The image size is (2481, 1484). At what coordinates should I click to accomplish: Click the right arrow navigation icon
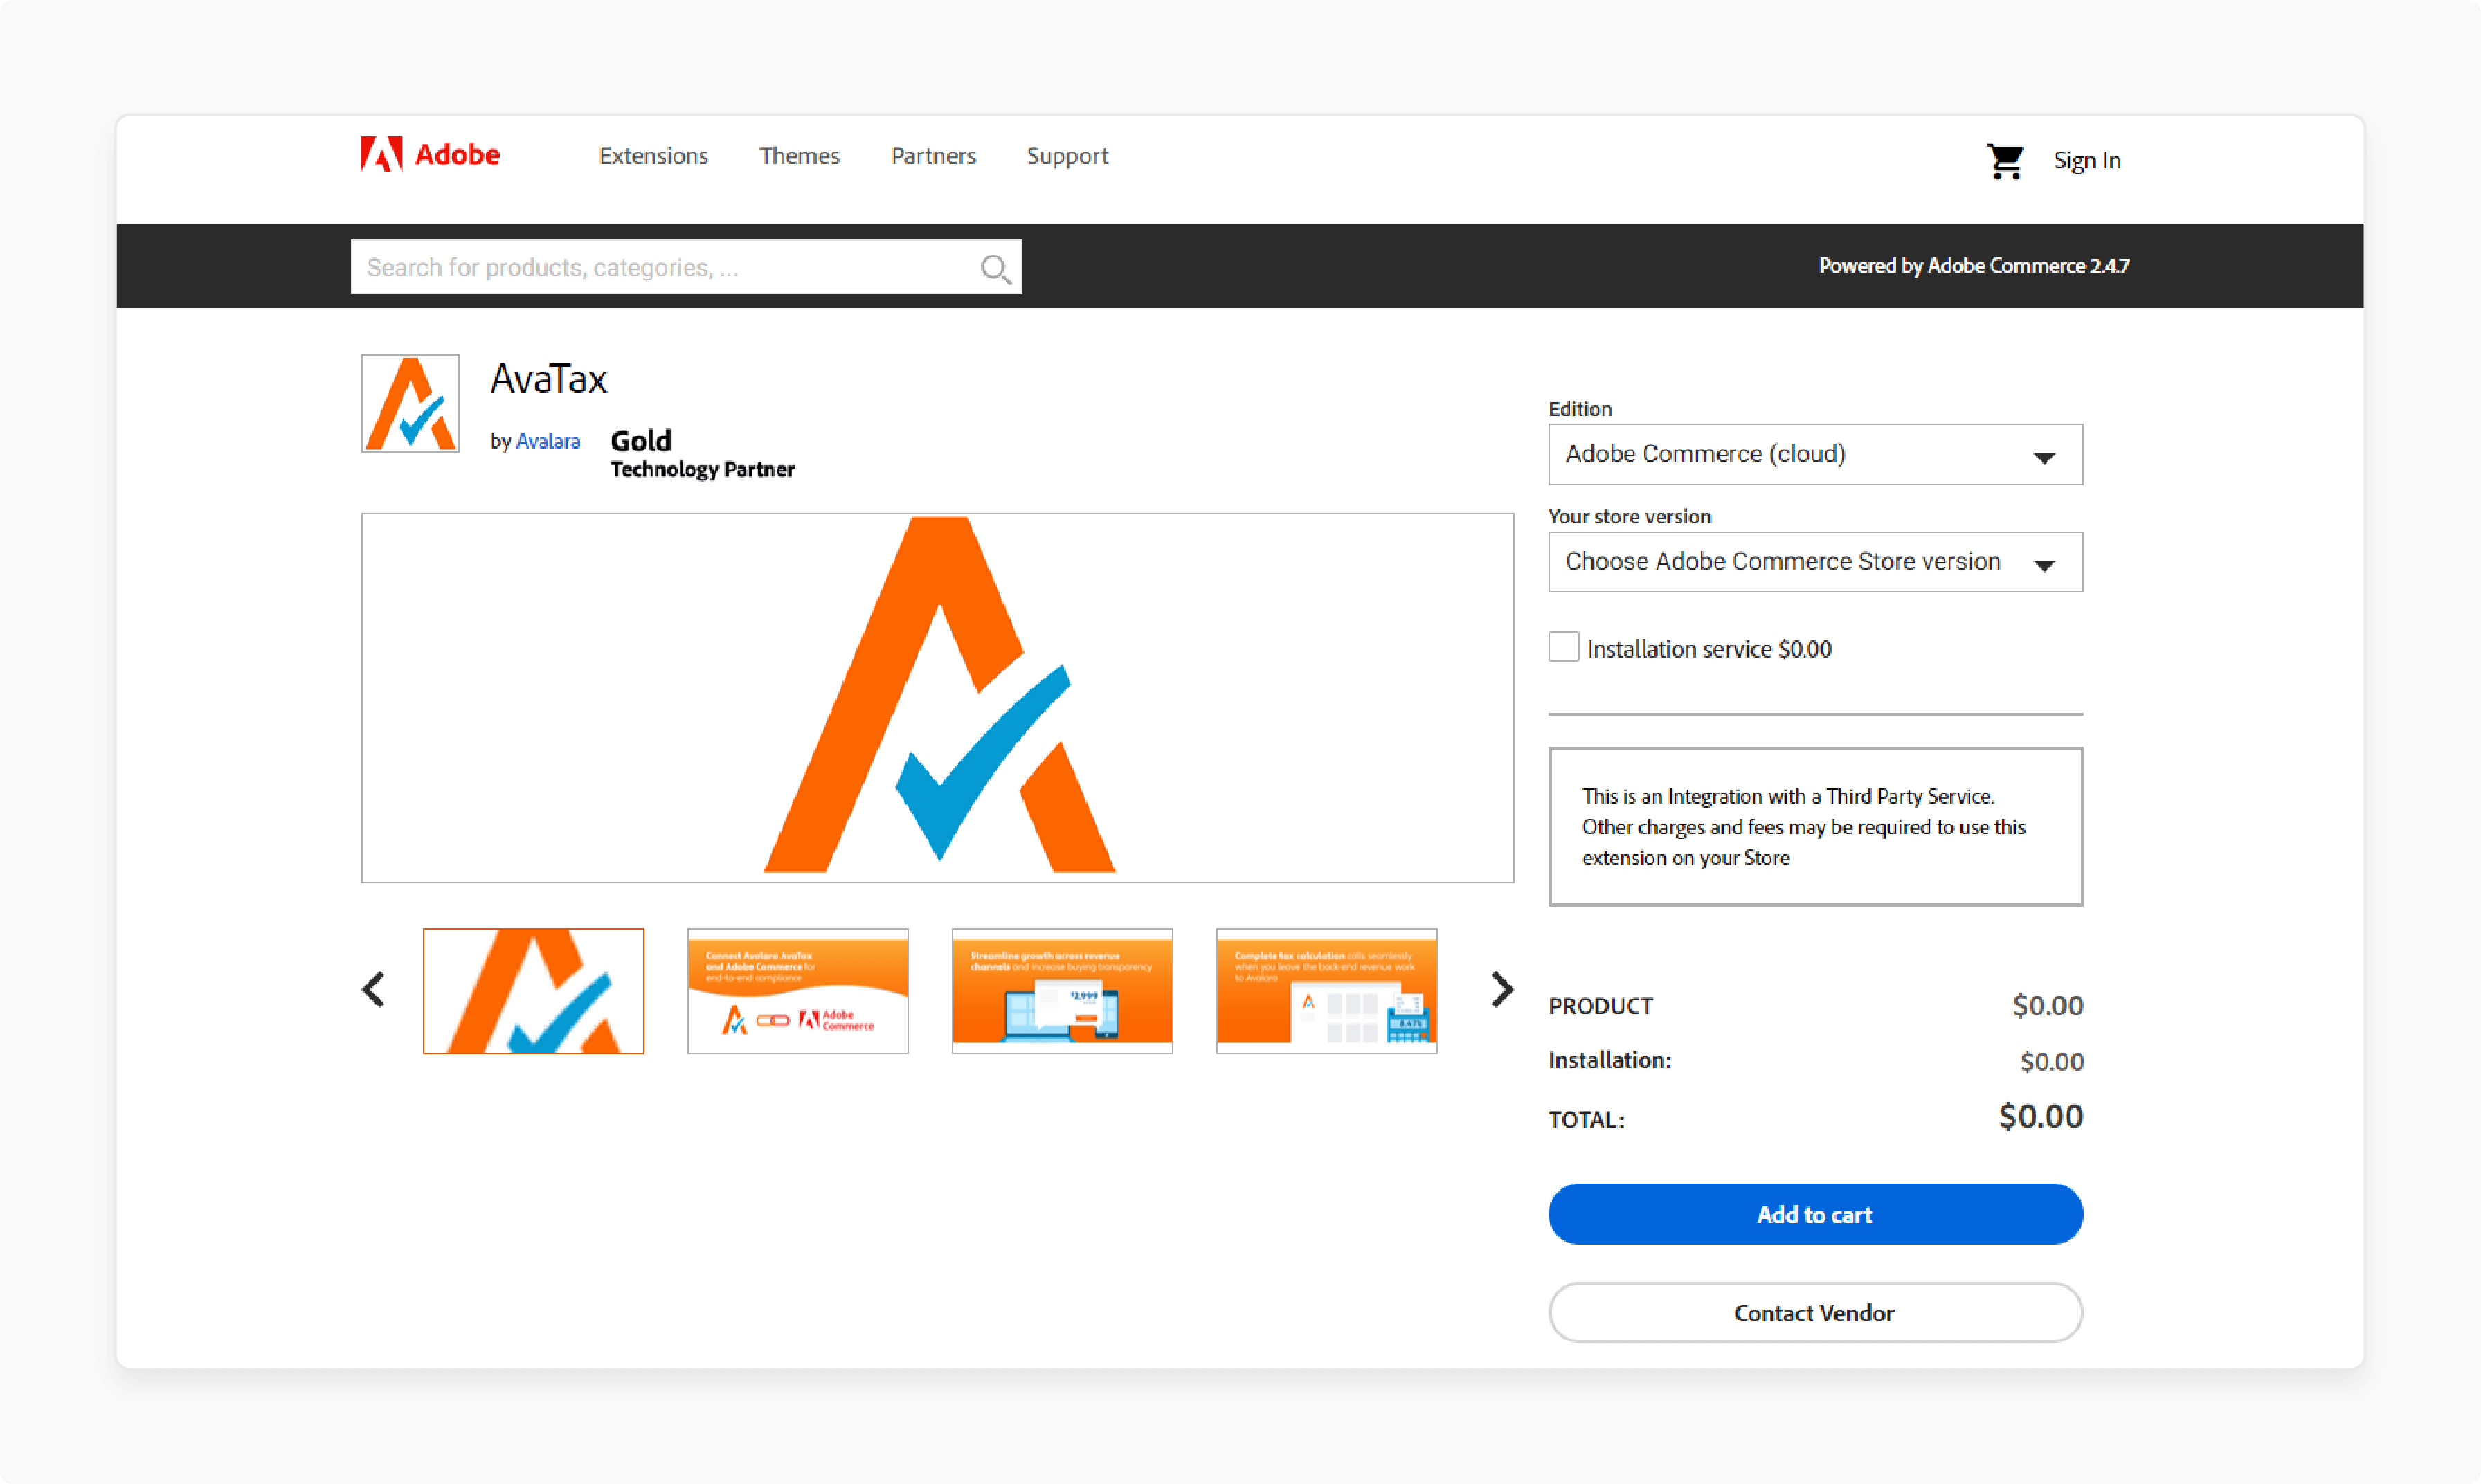click(x=1501, y=988)
